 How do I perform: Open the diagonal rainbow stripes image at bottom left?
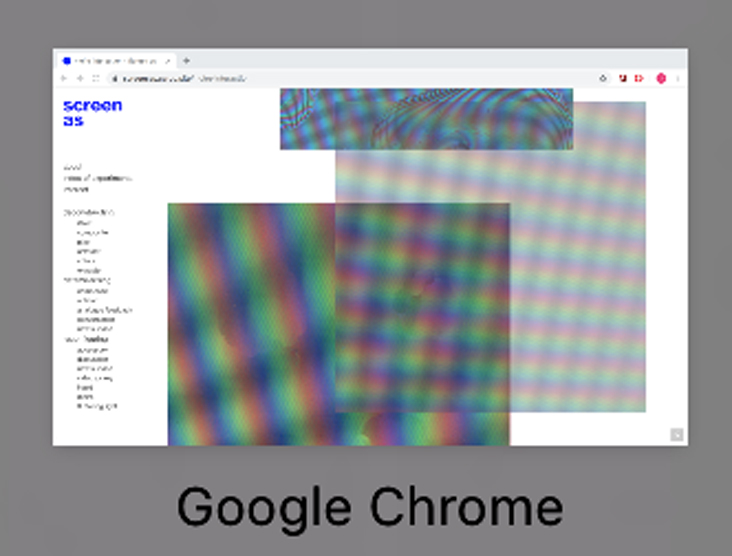pos(251,324)
